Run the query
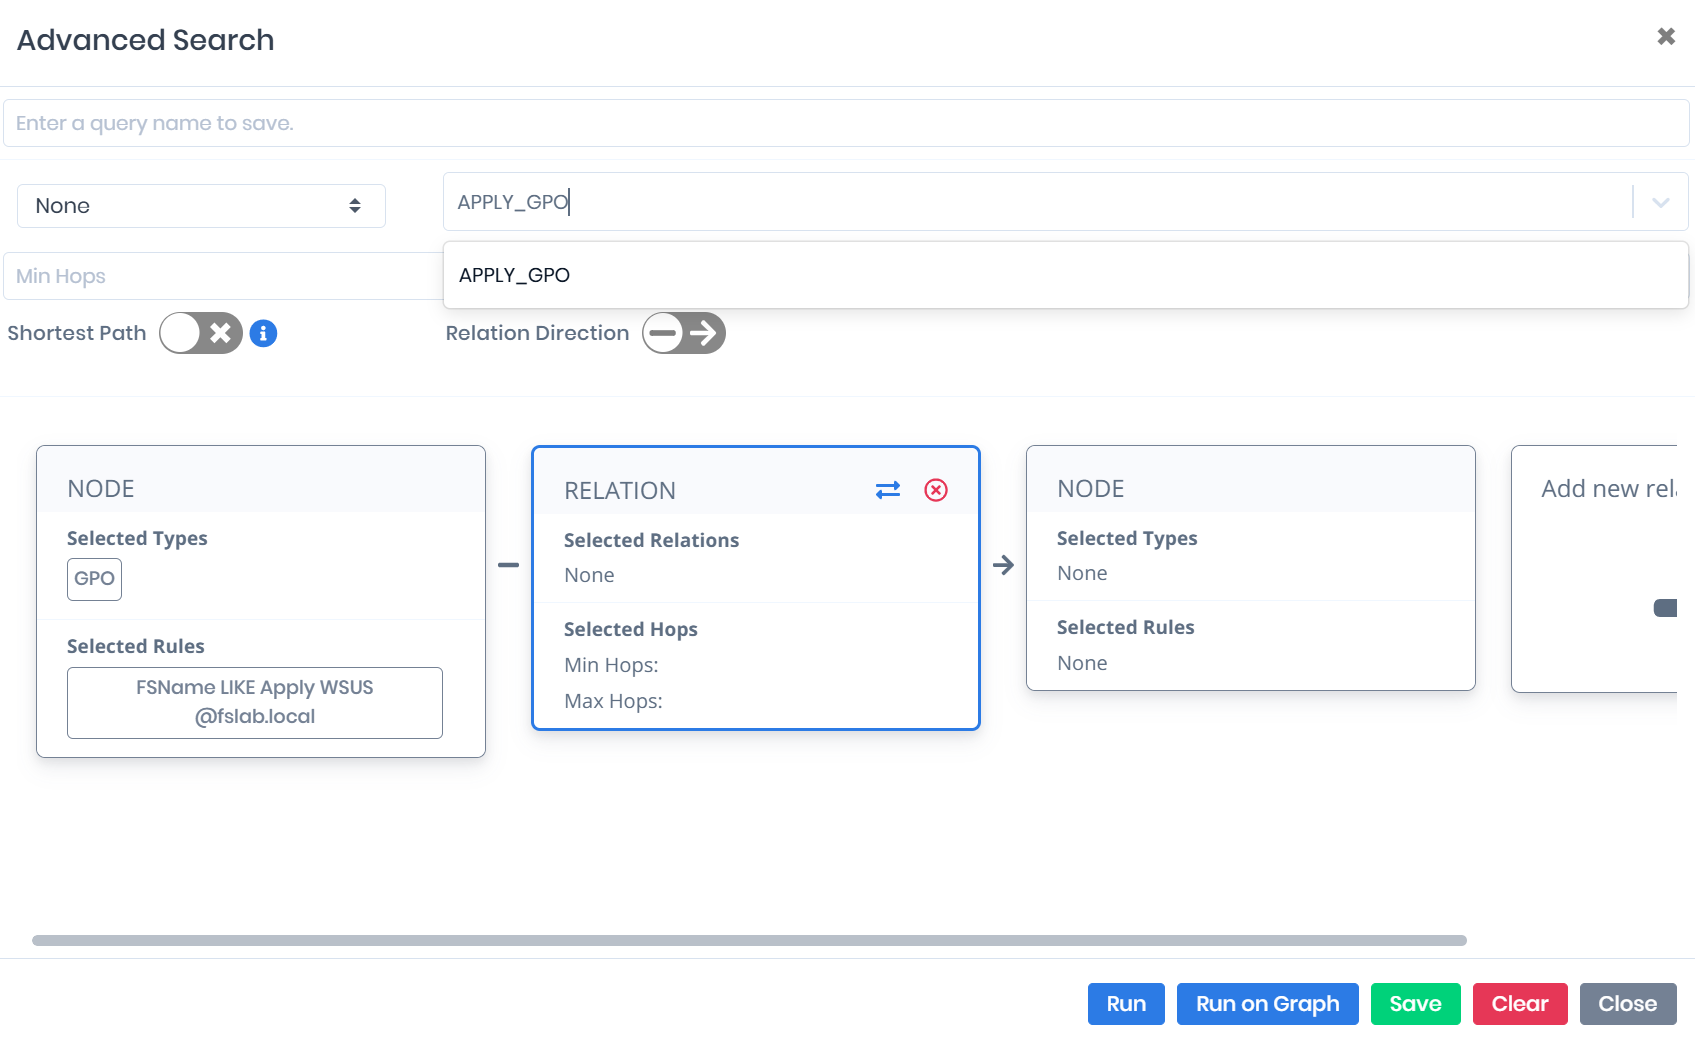 (x=1126, y=1004)
